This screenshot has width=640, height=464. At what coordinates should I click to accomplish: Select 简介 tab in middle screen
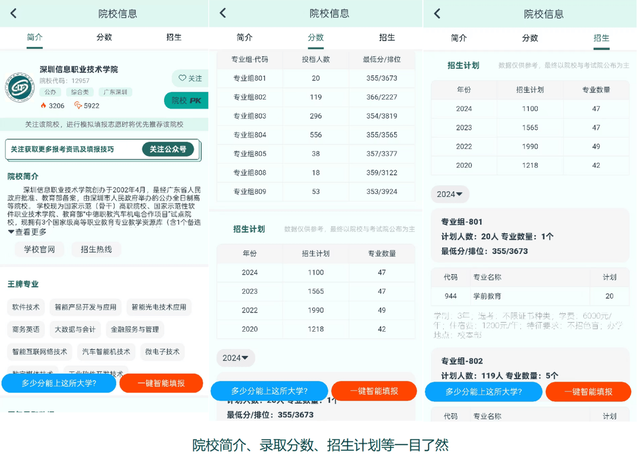244,38
